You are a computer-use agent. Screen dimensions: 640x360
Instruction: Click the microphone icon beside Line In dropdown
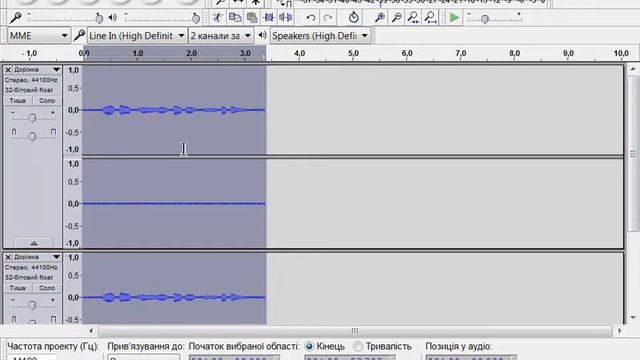pyautogui.click(x=79, y=36)
